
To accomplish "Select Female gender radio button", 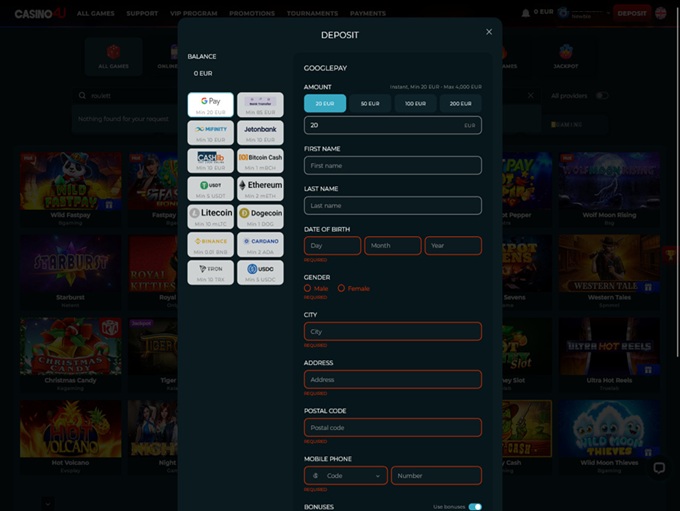I will click(341, 288).
